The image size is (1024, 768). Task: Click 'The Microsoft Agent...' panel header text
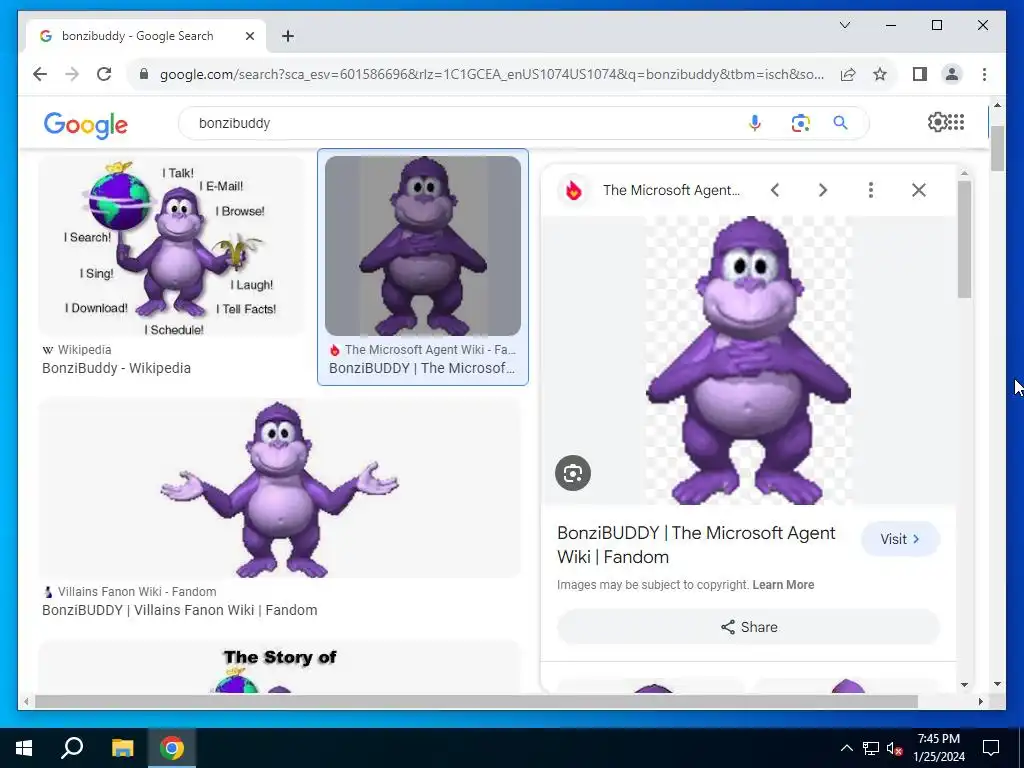(671, 190)
